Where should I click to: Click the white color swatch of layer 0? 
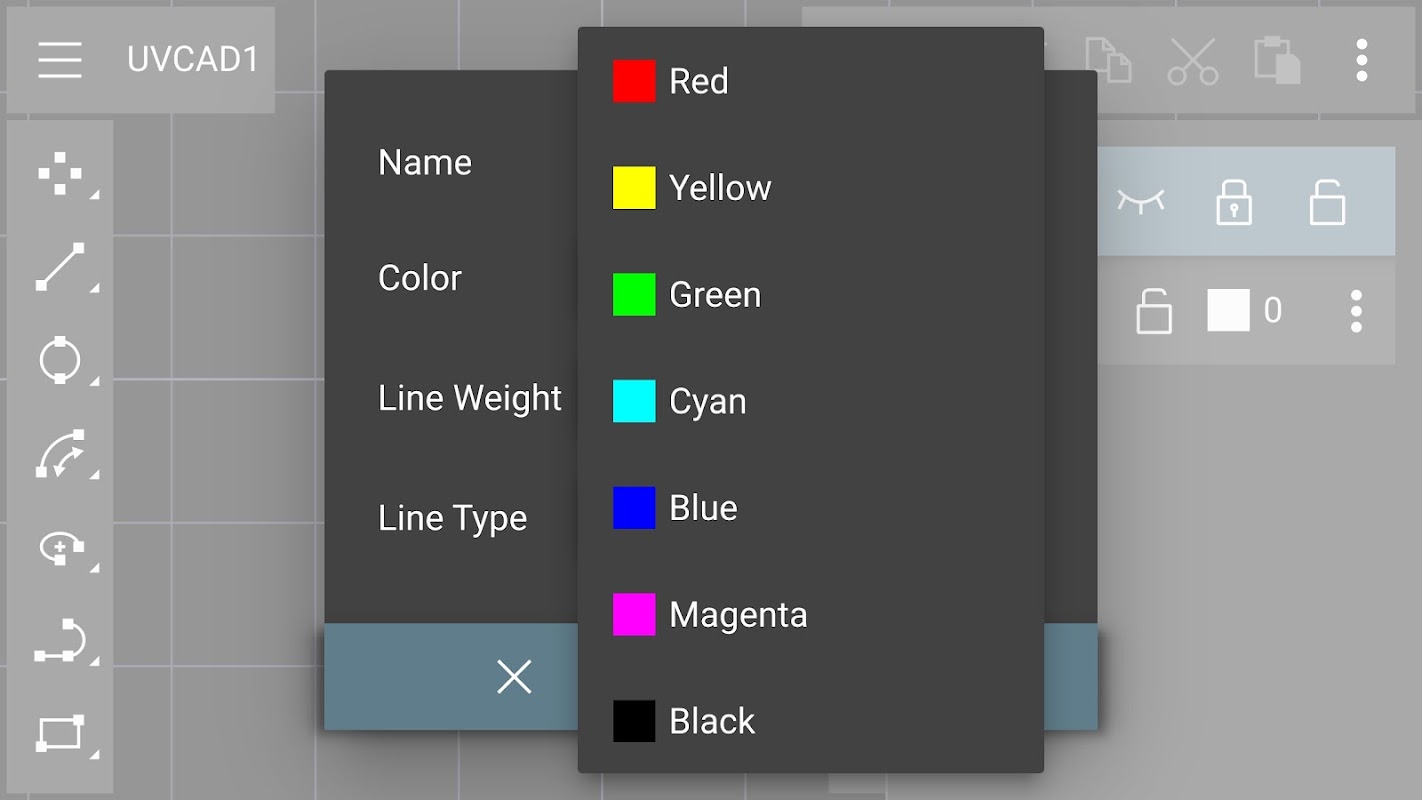pos(1228,311)
